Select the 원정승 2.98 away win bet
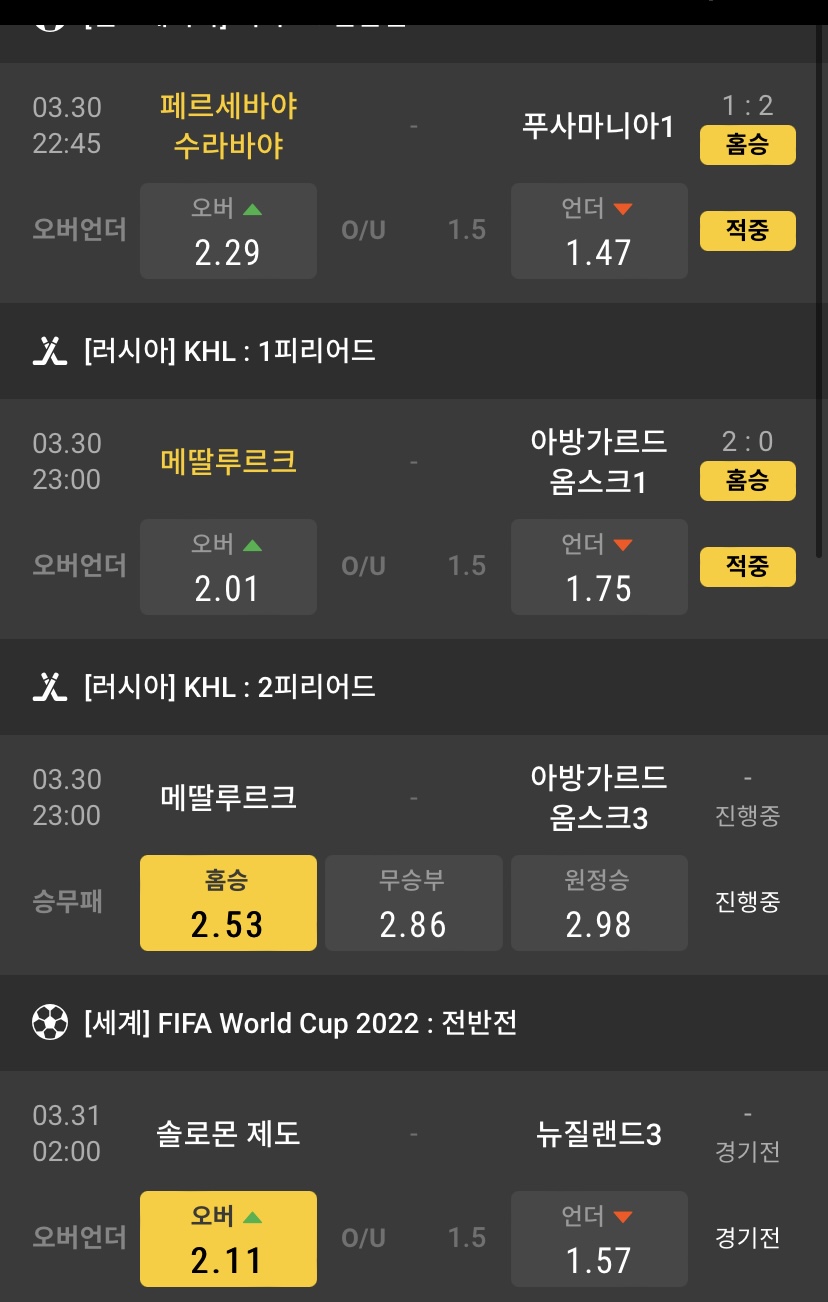Screen dimensions: 828x1302 [x=599, y=903]
